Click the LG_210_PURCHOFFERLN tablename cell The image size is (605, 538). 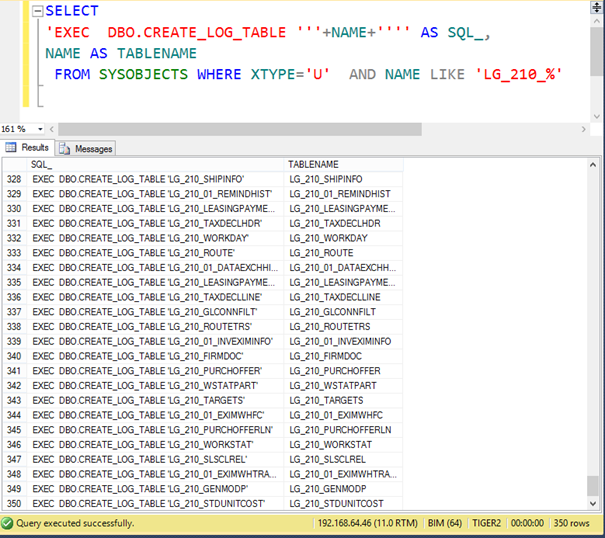pyautogui.click(x=343, y=430)
